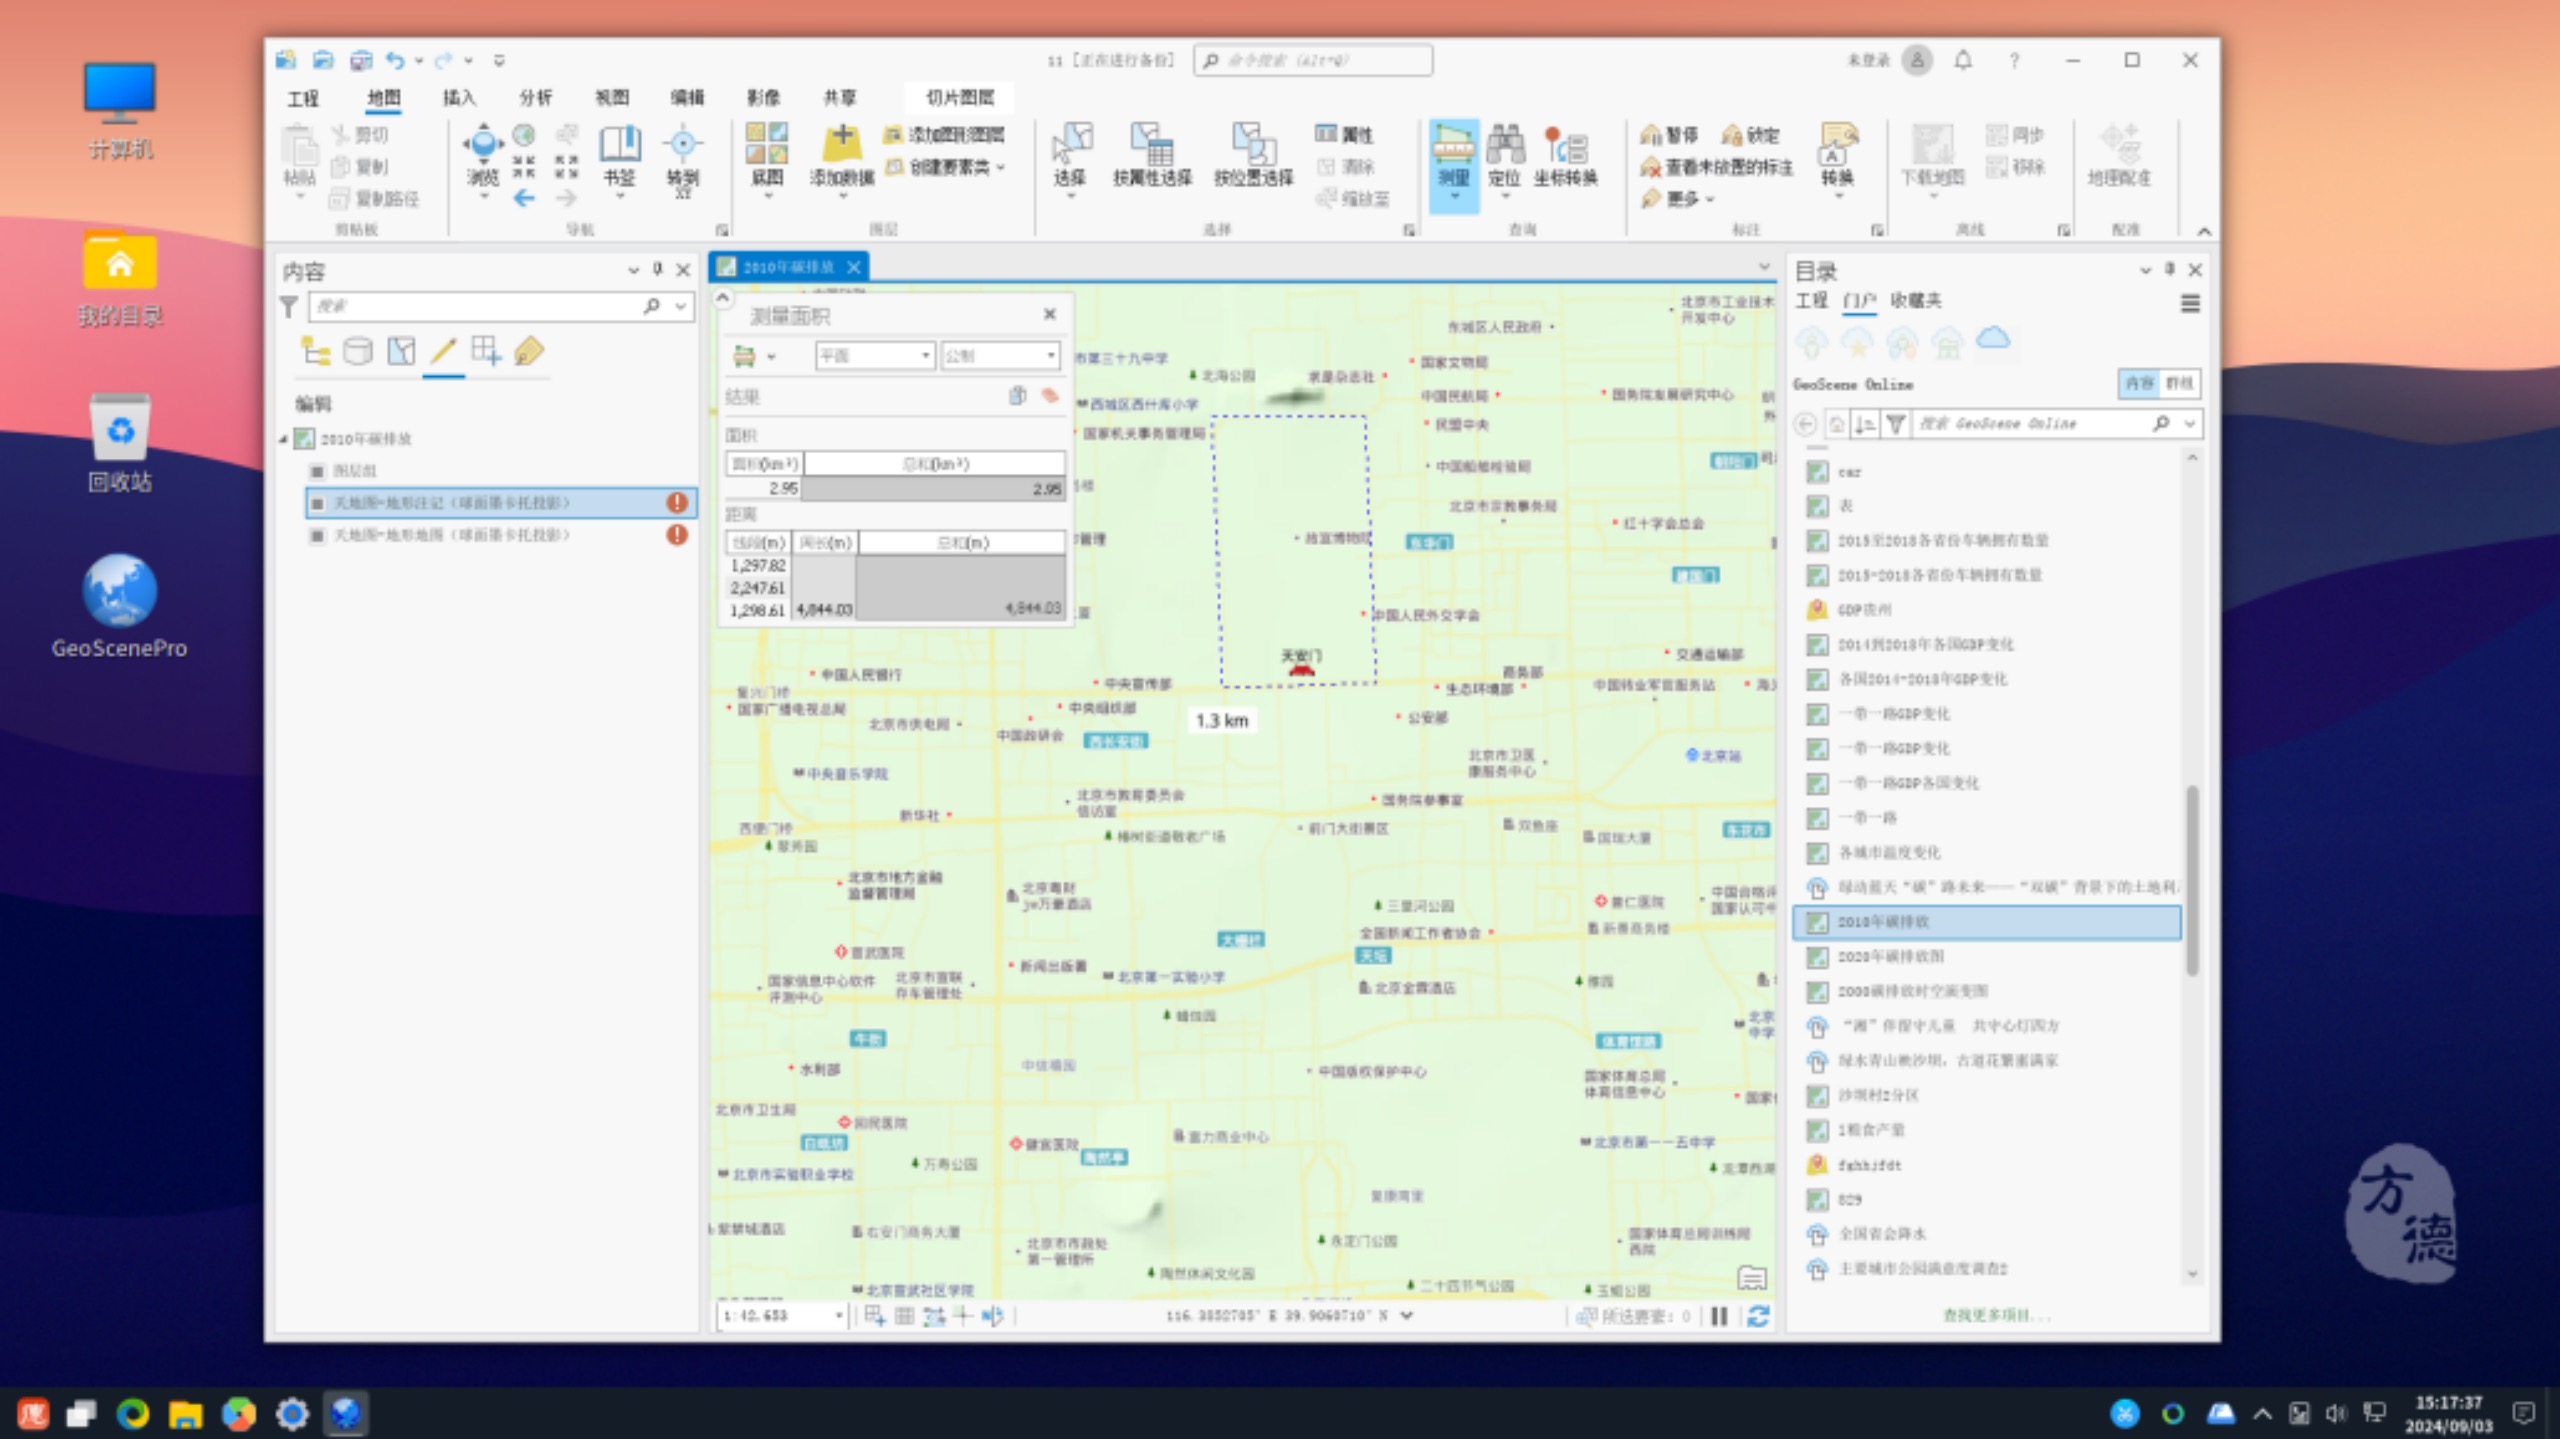The height and width of the screenshot is (1439, 2560).
Task: Close the 测量面积 panel
Action: (x=1050, y=314)
